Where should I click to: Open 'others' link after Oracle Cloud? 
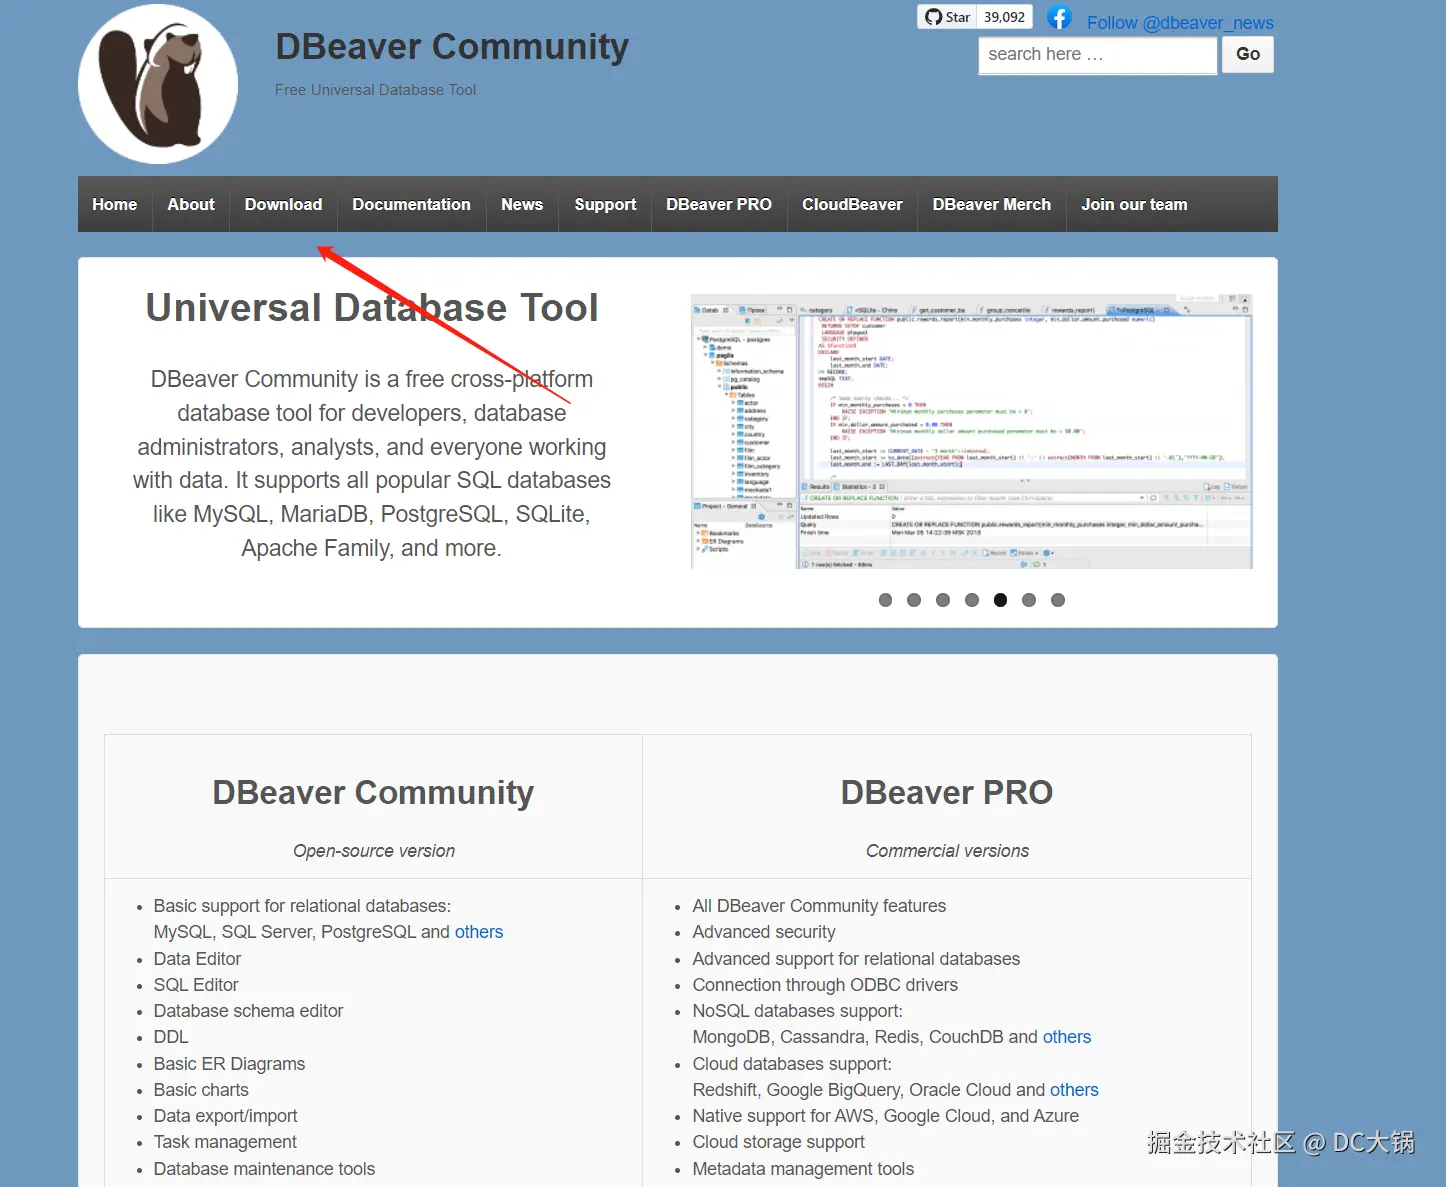1074,1090
